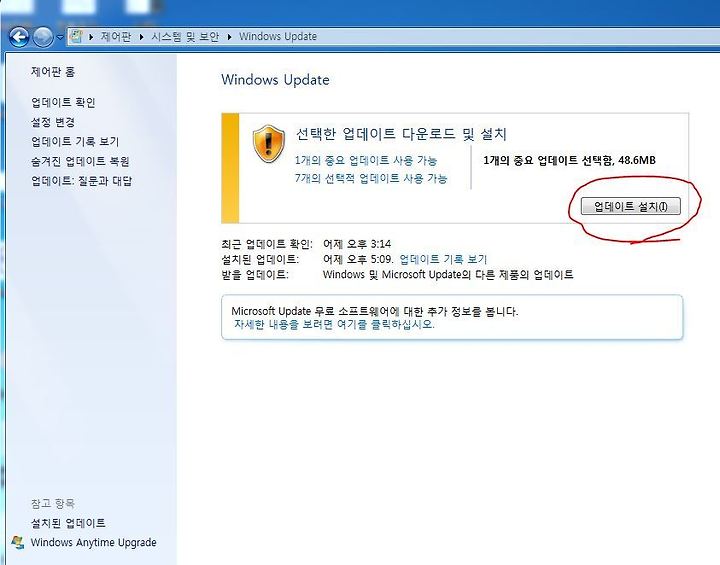Select Windows Update breadcrumb item
This screenshot has height=565, width=720.
coord(278,36)
